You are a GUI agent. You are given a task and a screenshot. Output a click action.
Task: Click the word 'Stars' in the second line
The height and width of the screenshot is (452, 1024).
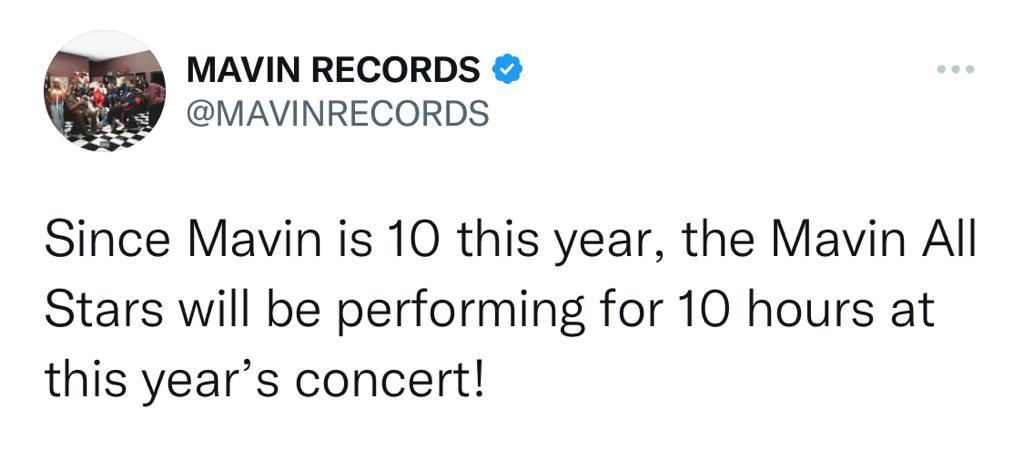point(103,308)
